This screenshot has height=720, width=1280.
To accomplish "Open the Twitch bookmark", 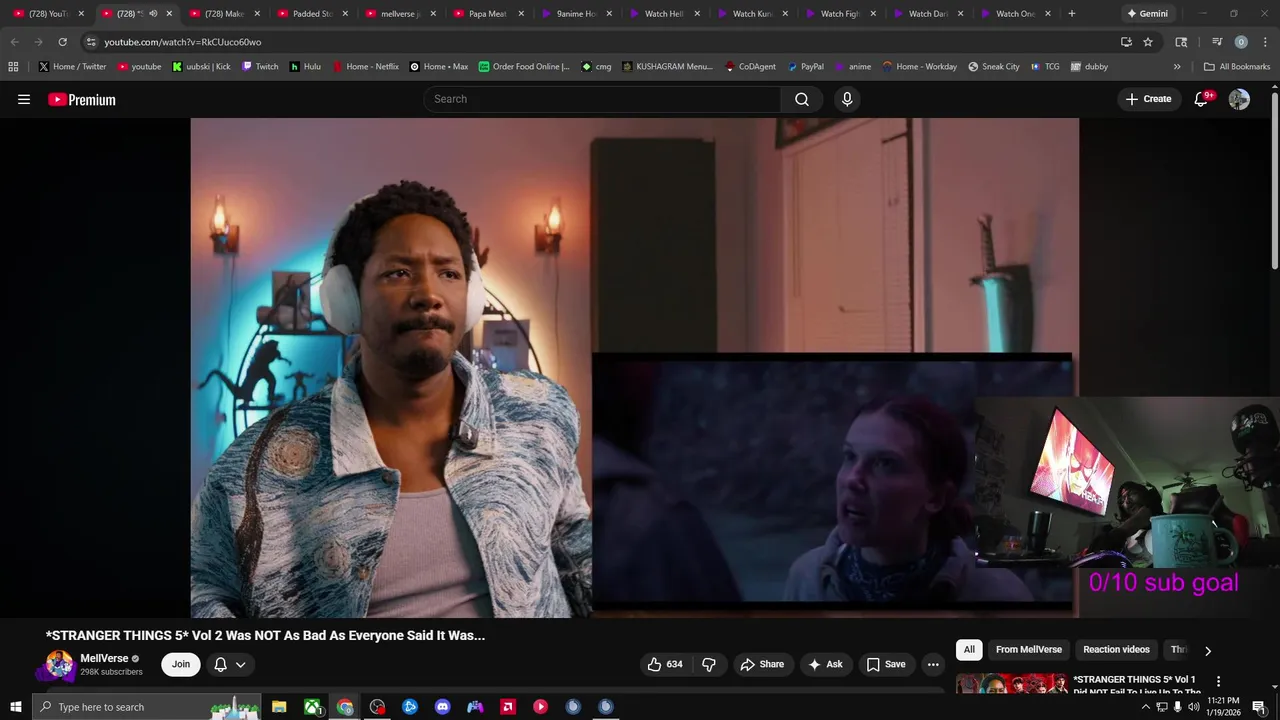I will click(x=260, y=67).
